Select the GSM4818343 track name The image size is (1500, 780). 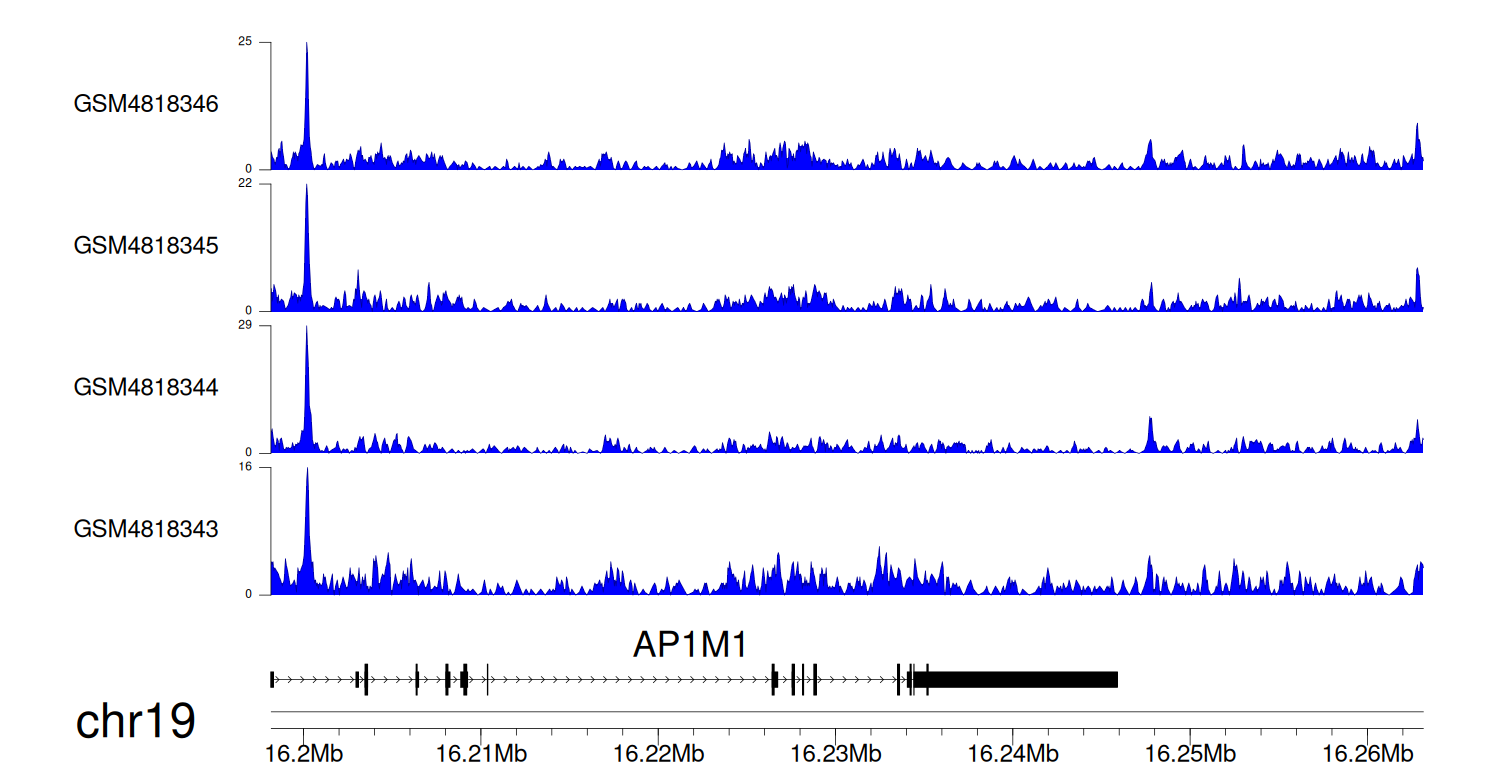(146, 529)
